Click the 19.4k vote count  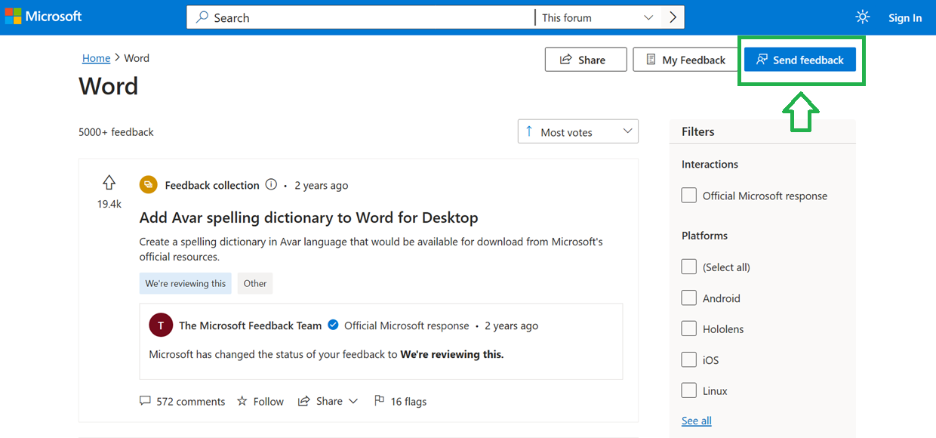(109, 204)
